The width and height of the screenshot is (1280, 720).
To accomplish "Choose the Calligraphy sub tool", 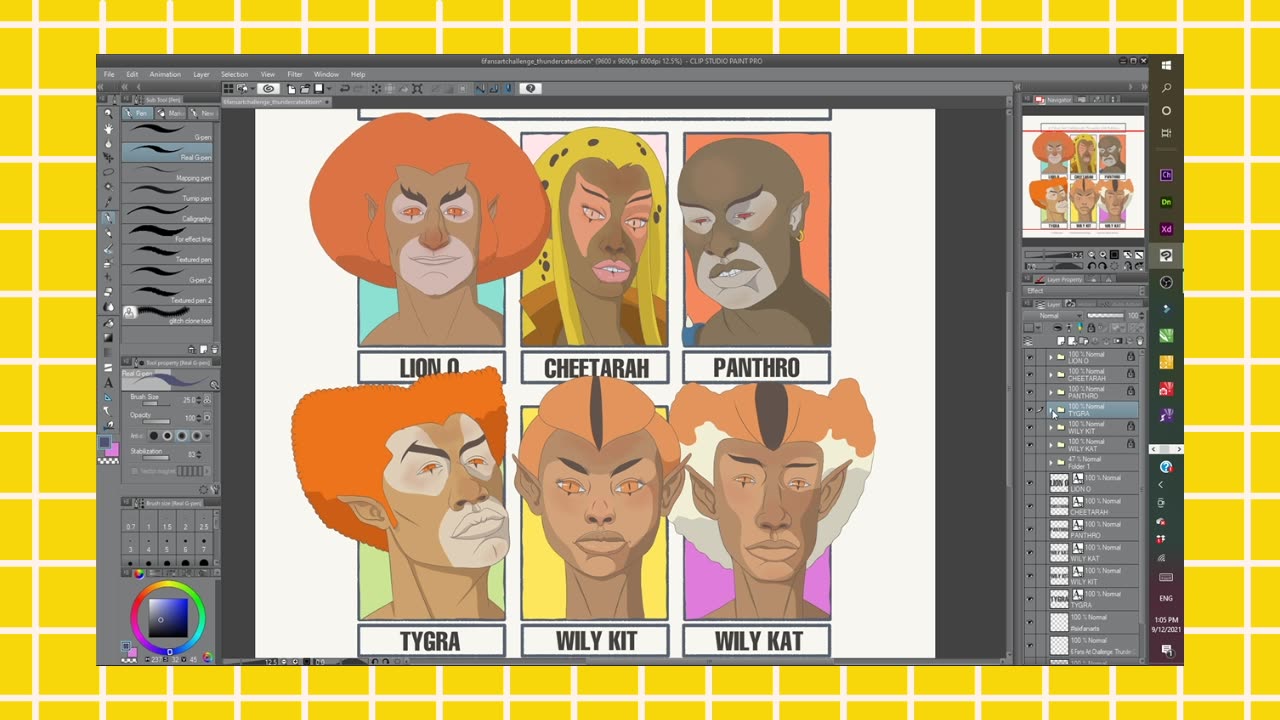I will (167, 213).
